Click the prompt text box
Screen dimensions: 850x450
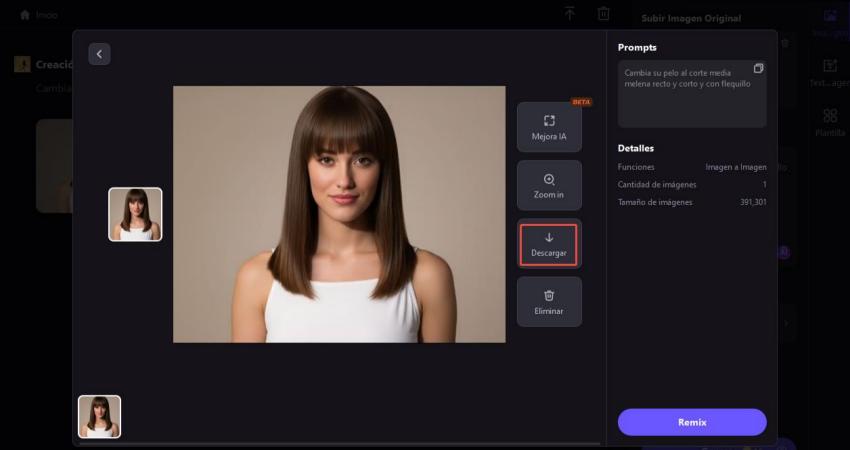[x=691, y=94]
